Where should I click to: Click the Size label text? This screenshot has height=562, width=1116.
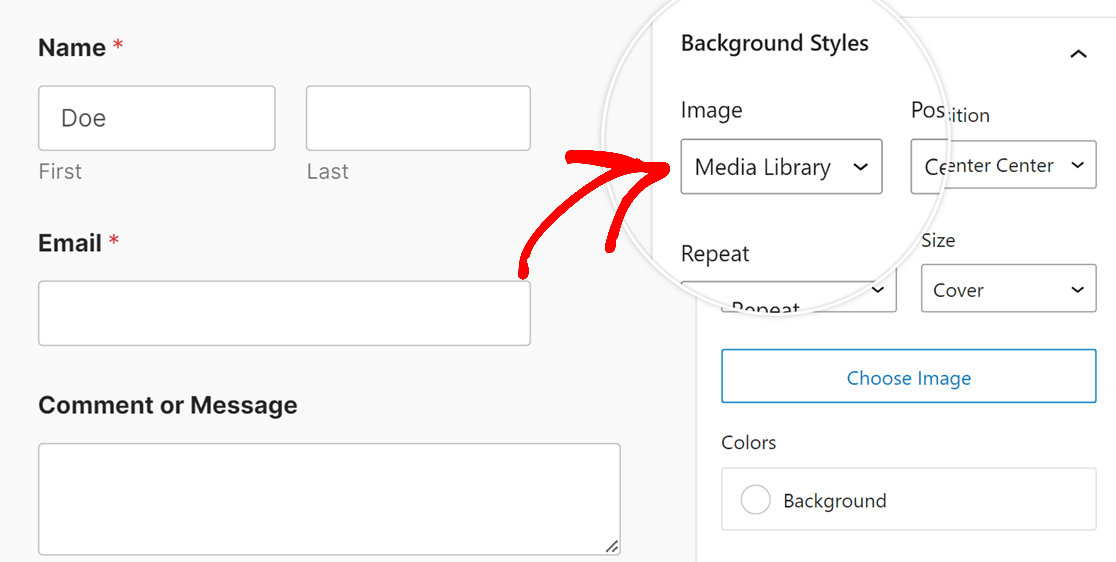pyautogui.click(x=938, y=240)
